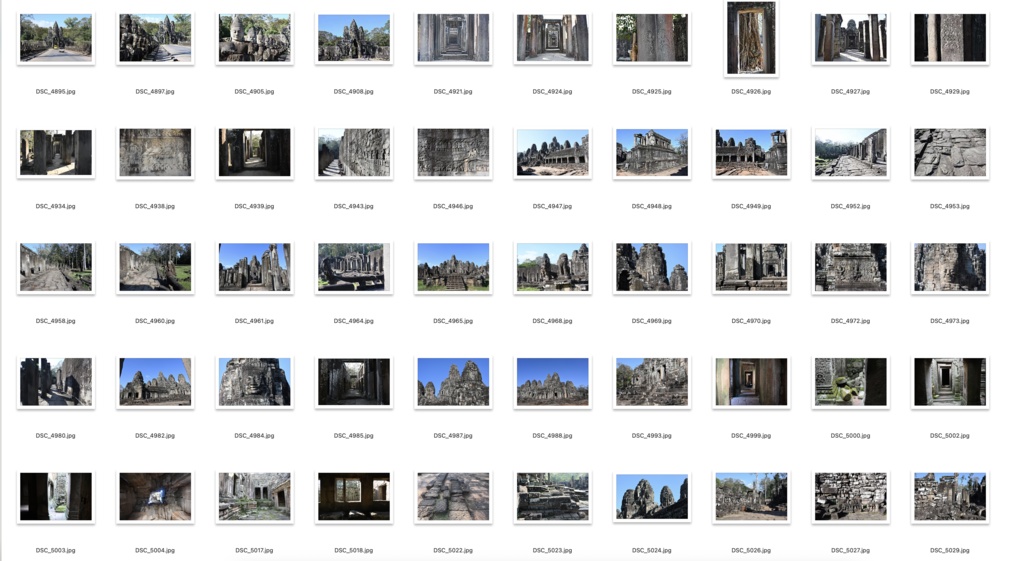Choose the DSC_5022.jpg thumbnail image
This screenshot has width=1024, height=561.
pyautogui.click(x=453, y=496)
